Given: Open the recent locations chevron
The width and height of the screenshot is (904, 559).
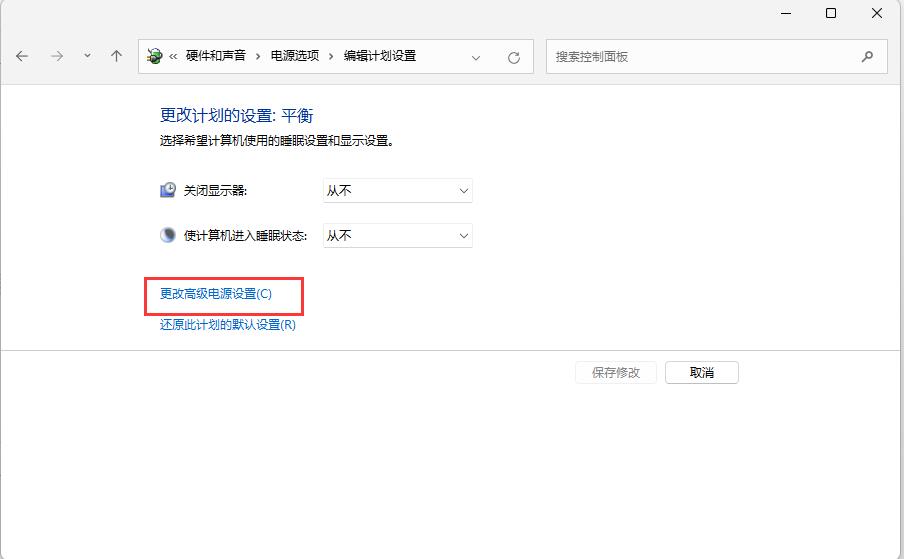Looking at the screenshot, I should 87,57.
